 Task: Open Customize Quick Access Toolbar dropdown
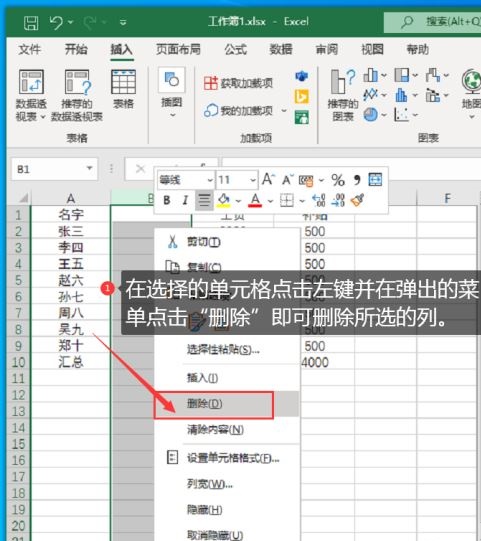[123, 23]
